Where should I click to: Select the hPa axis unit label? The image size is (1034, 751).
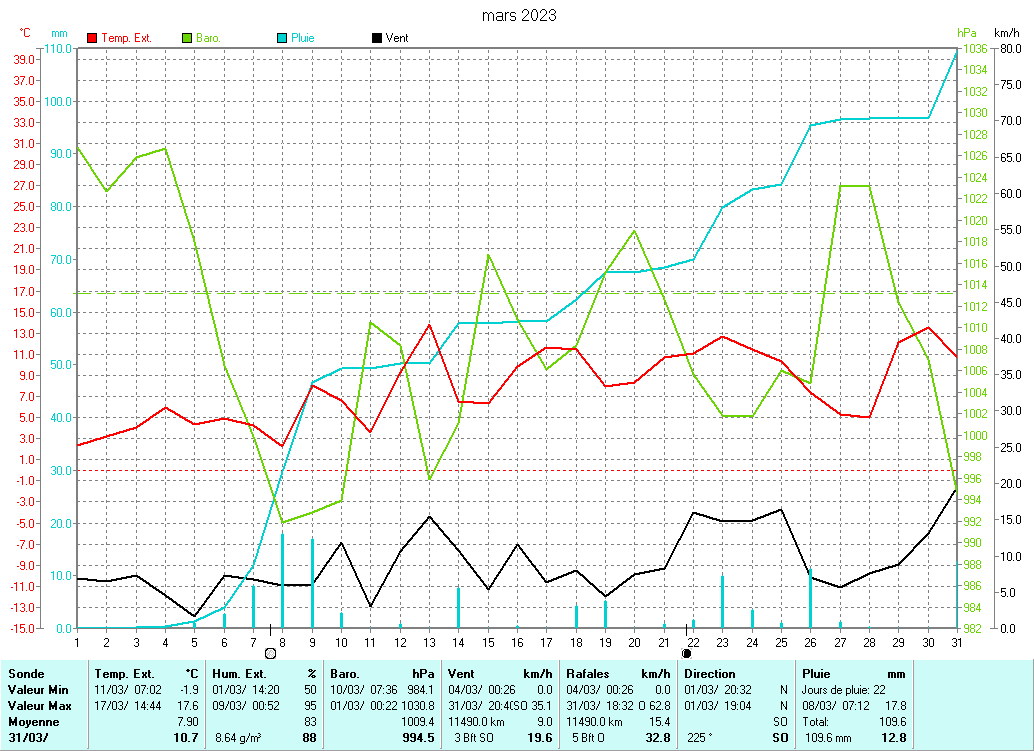pos(965,33)
